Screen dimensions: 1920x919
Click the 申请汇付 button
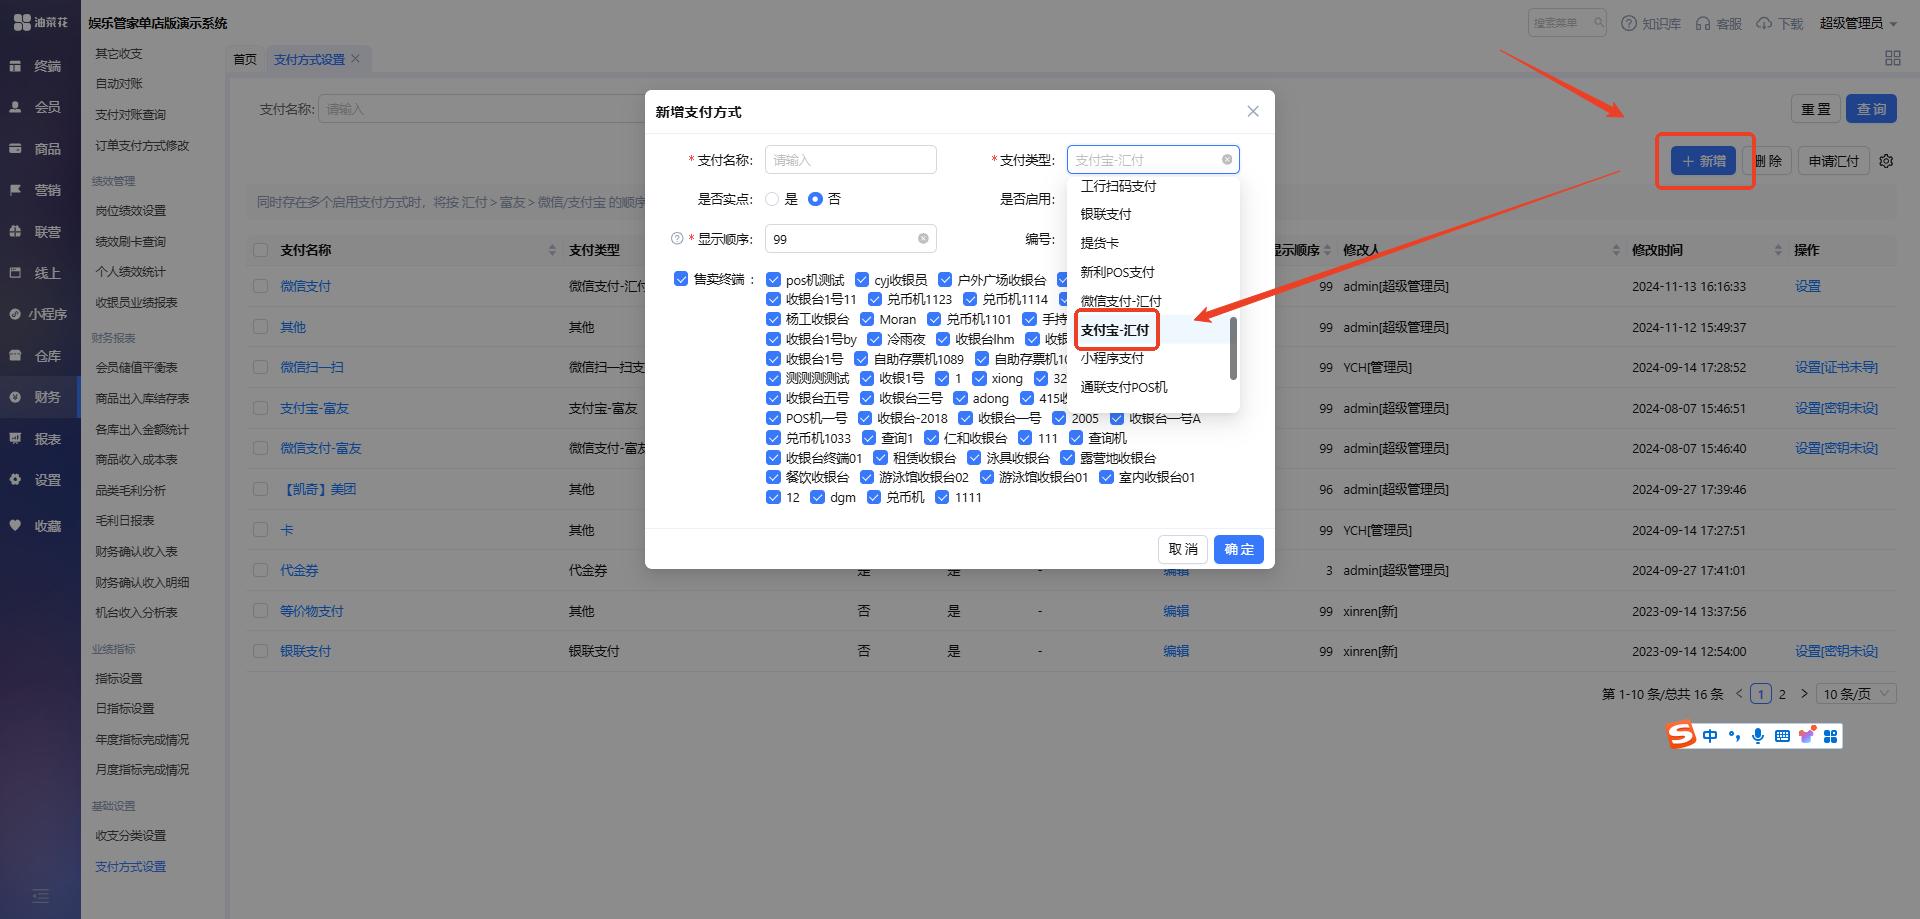1834,161
